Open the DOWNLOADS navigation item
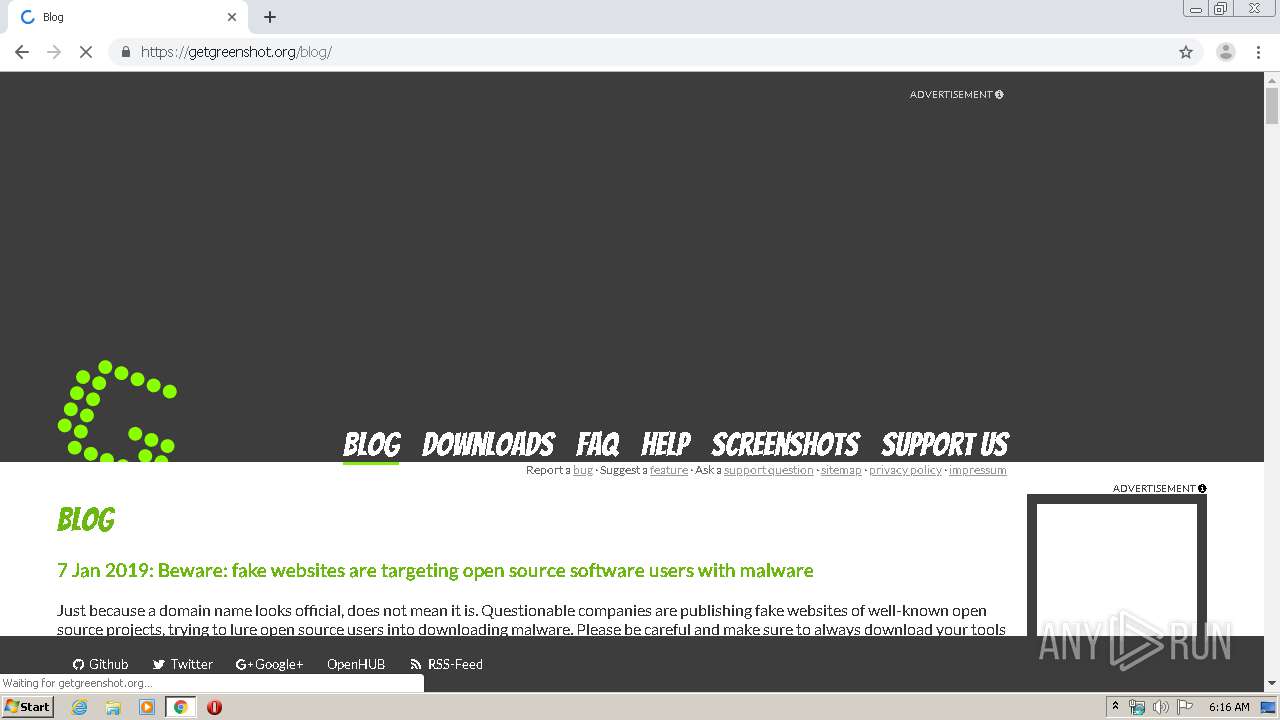This screenshot has width=1280, height=720. click(x=488, y=445)
